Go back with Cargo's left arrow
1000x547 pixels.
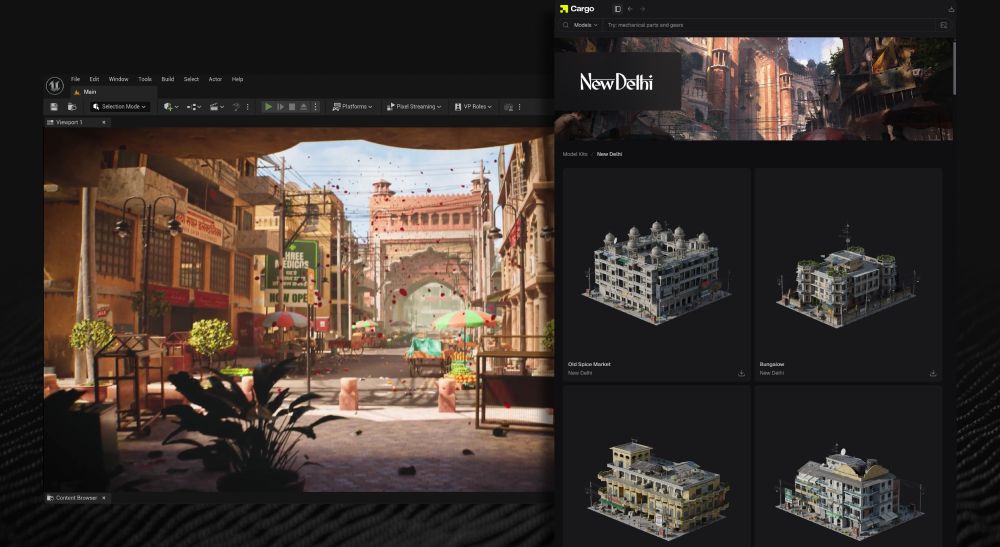coord(630,9)
